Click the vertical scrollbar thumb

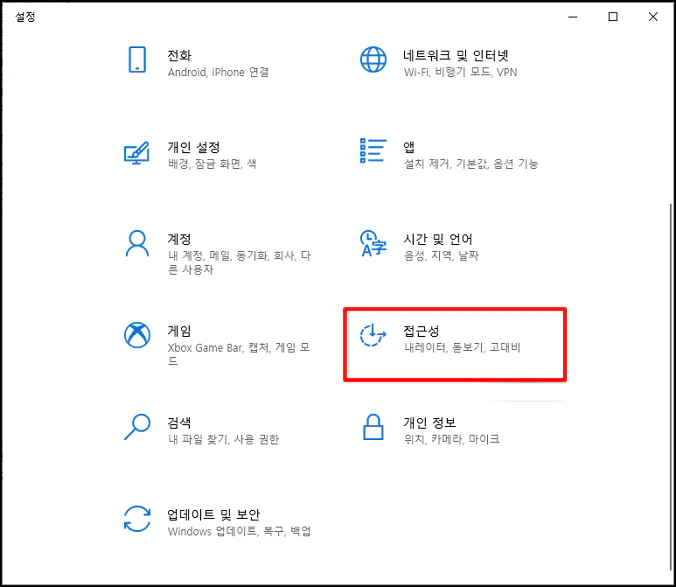pyautogui.click(x=671, y=388)
